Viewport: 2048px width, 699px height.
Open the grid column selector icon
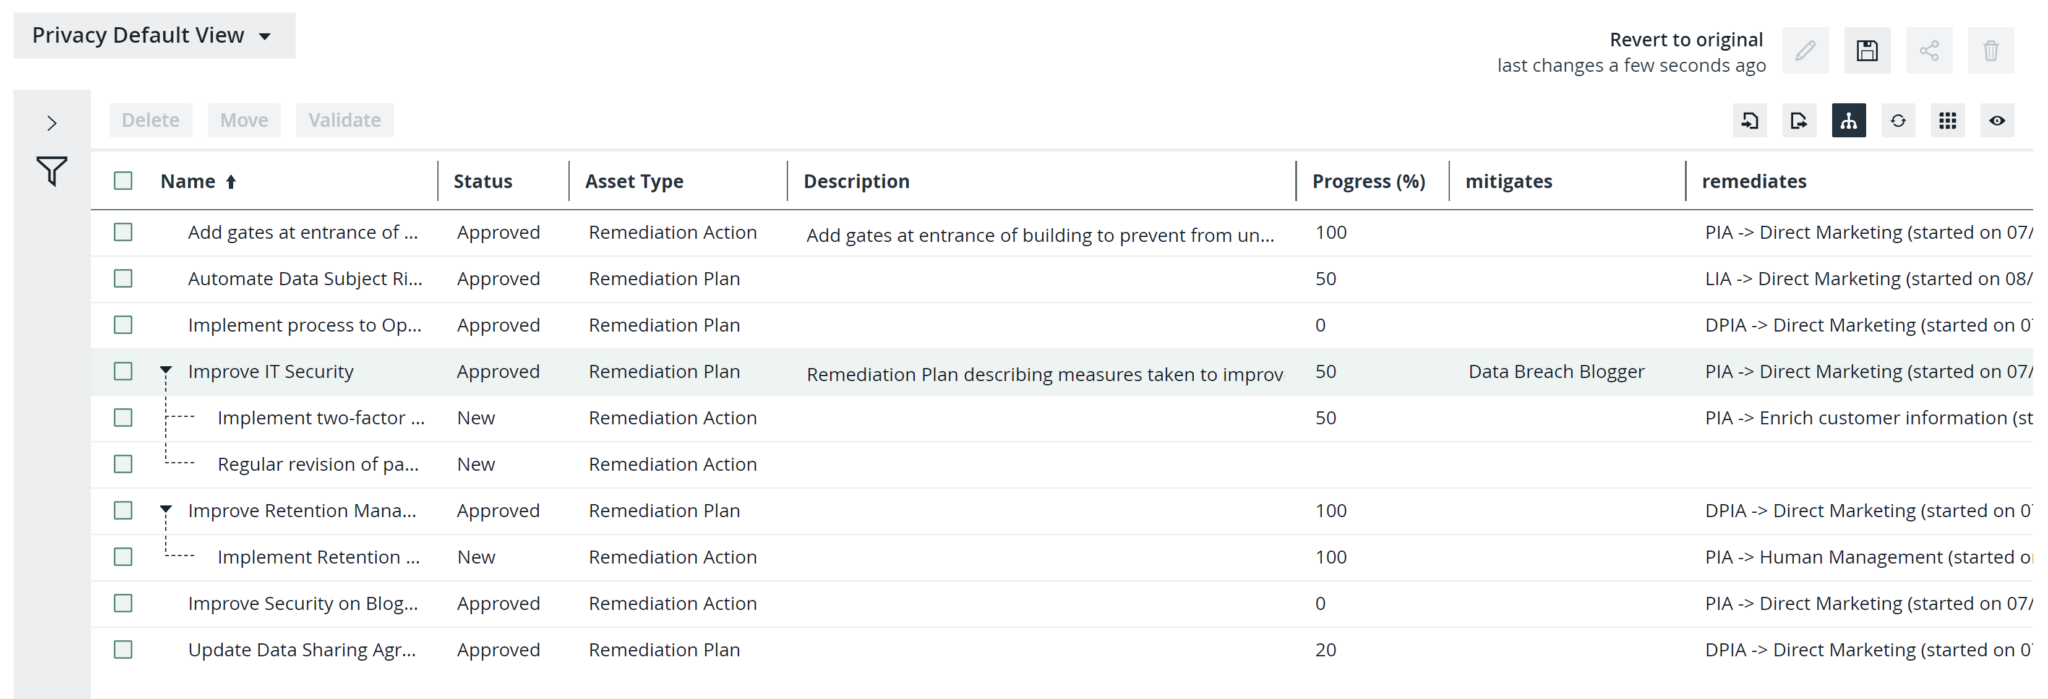coord(1947,121)
